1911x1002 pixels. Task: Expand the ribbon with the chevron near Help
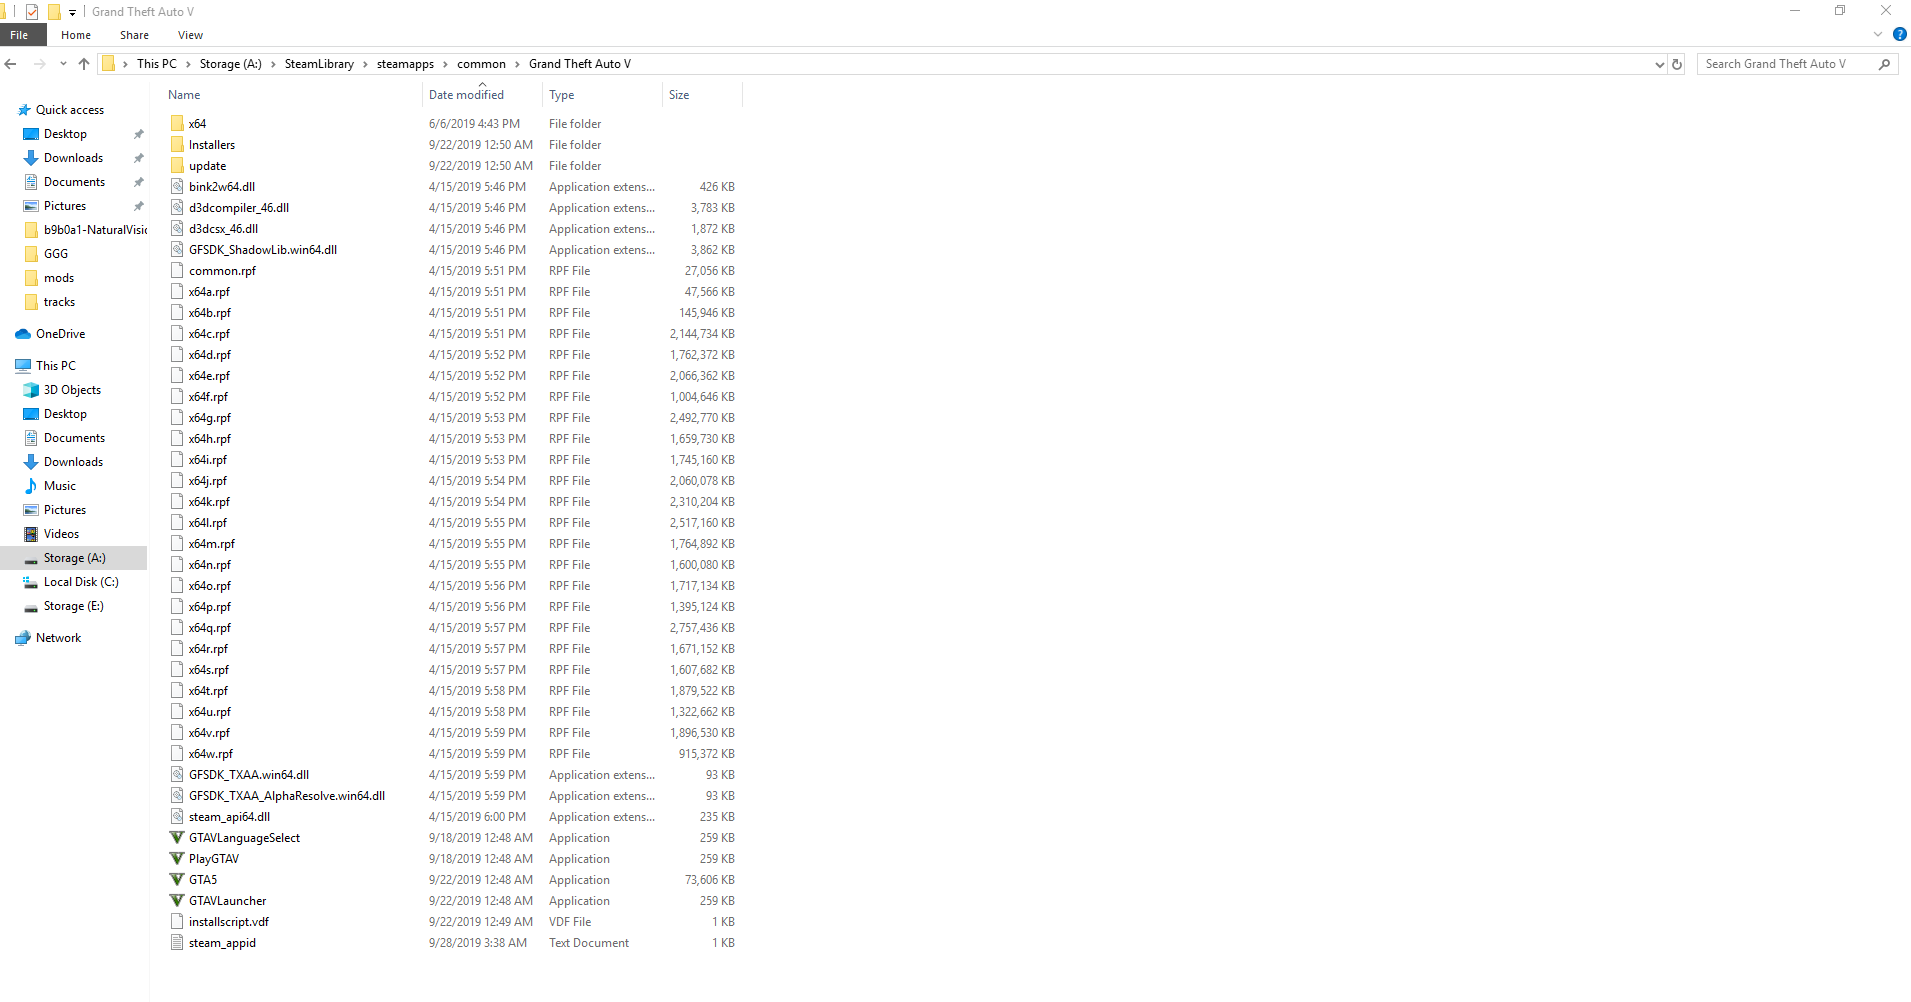point(1877,35)
